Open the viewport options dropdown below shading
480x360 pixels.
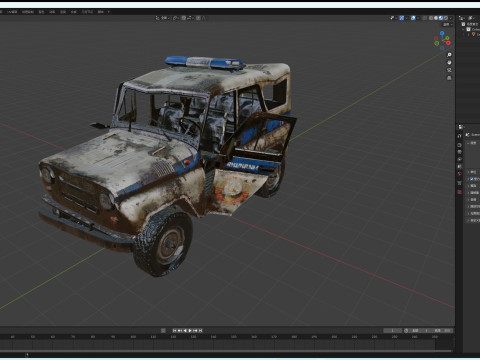coord(448,25)
